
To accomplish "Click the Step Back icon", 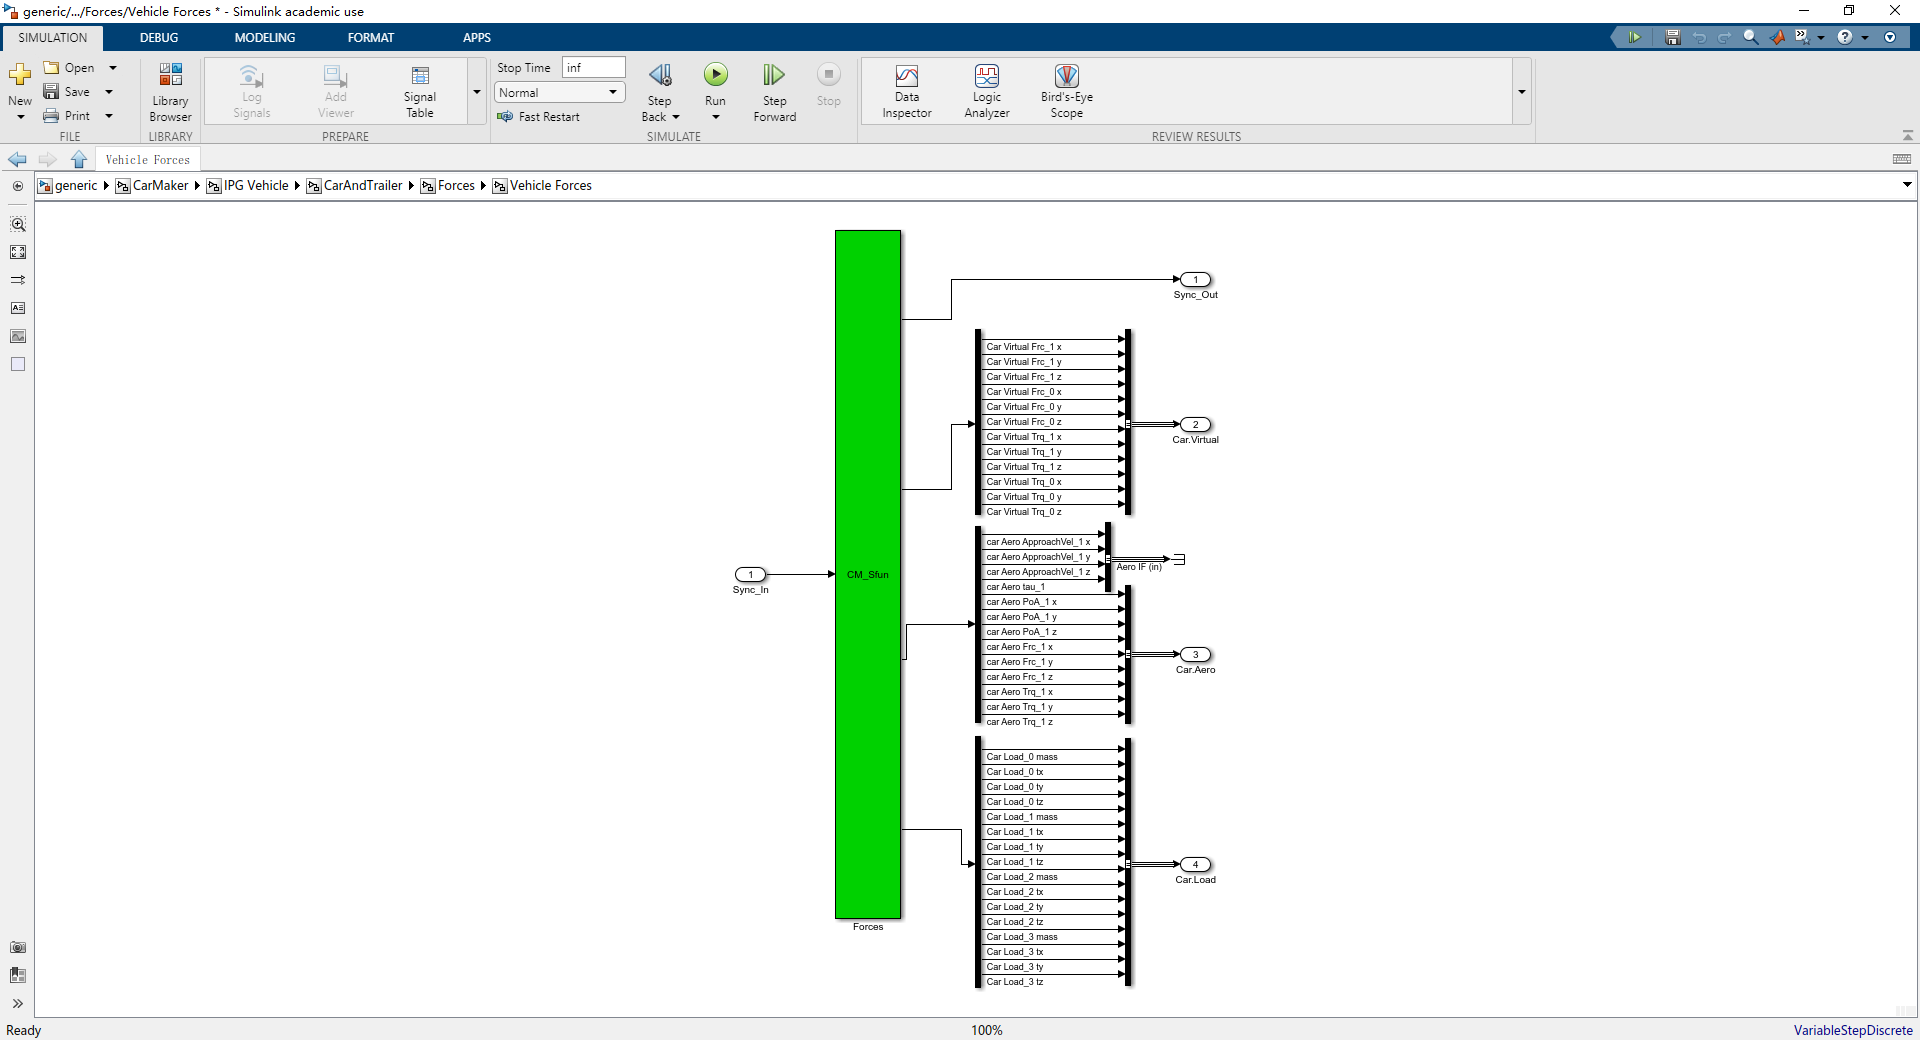I will [x=660, y=75].
